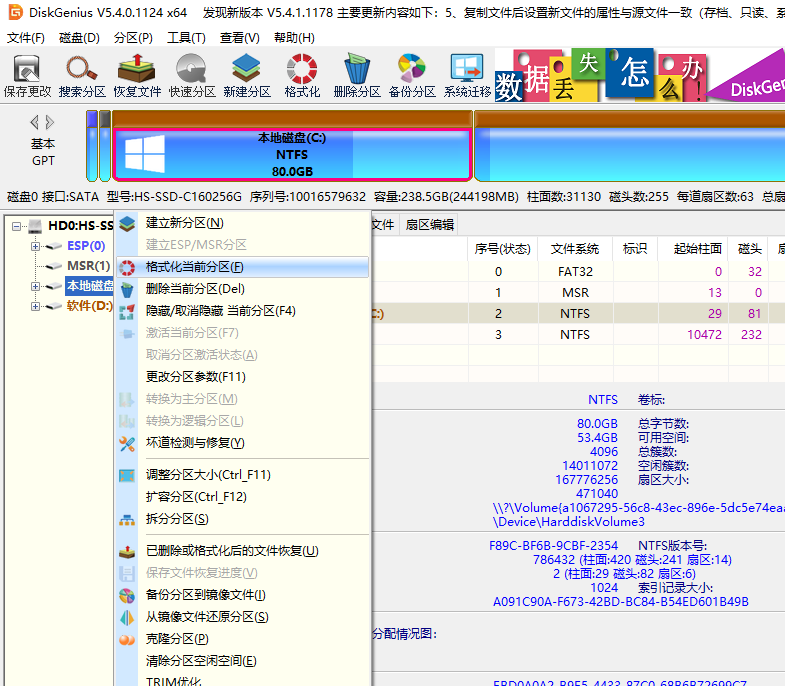Expand the ESP(0) tree node
This screenshot has height=686, width=785.
click(x=36, y=246)
